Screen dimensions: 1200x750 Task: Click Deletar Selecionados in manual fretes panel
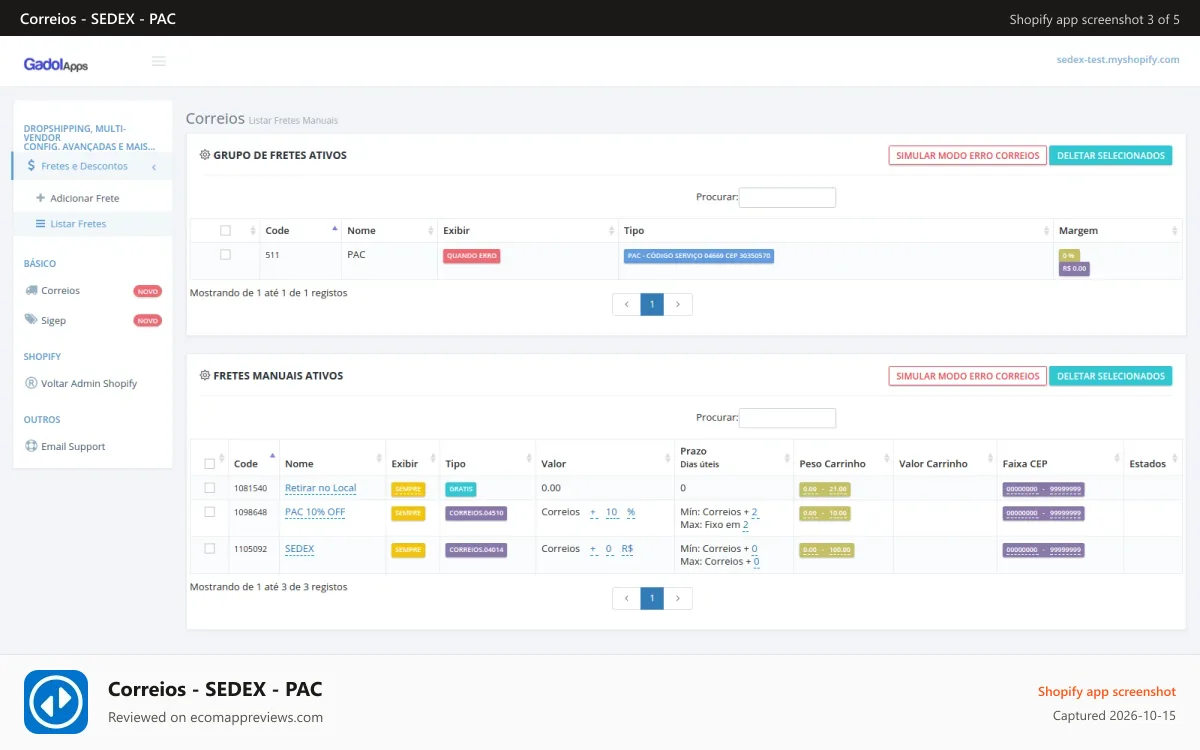[1111, 376]
